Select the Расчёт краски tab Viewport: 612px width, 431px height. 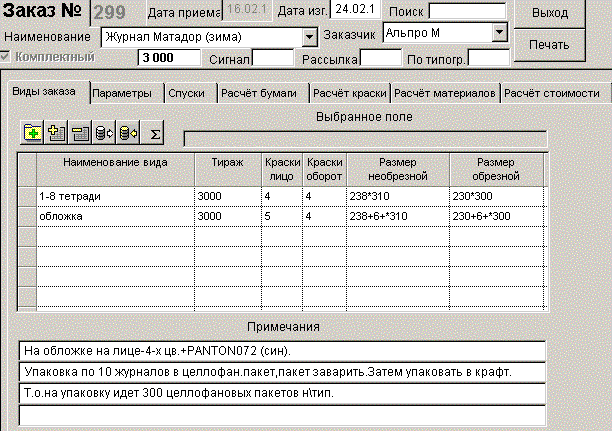point(349,93)
